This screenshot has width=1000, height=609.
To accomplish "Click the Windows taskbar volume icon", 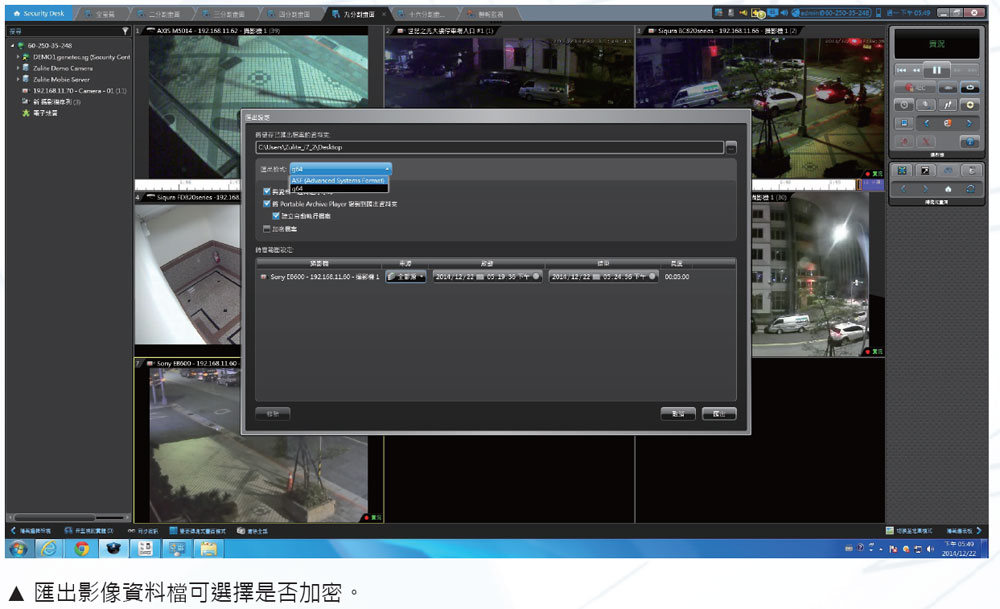I will pos(930,548).
